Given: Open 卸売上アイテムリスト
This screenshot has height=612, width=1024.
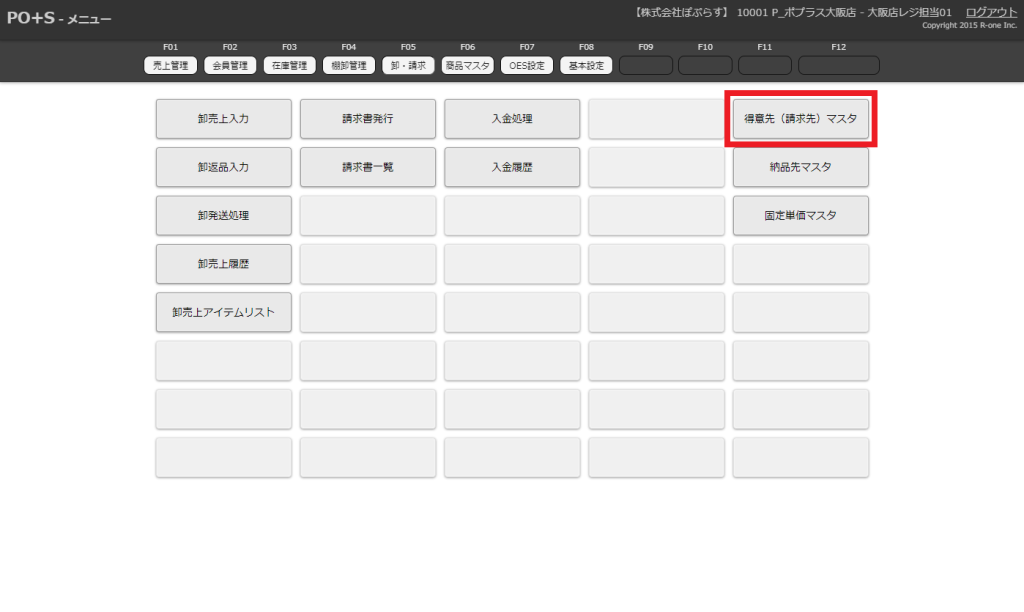Looking at the screenshot, I should 223,312.
